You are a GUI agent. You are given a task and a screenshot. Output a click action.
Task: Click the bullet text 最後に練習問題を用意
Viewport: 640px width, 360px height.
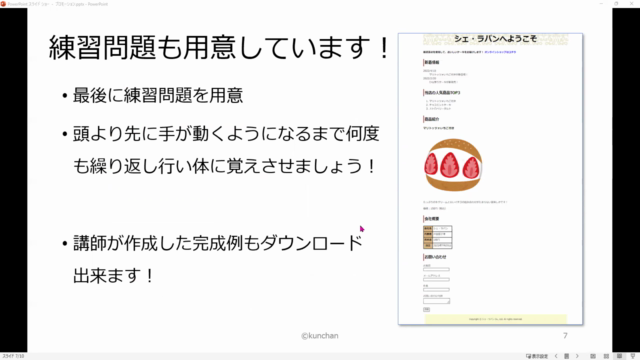[x=158, y=96]
